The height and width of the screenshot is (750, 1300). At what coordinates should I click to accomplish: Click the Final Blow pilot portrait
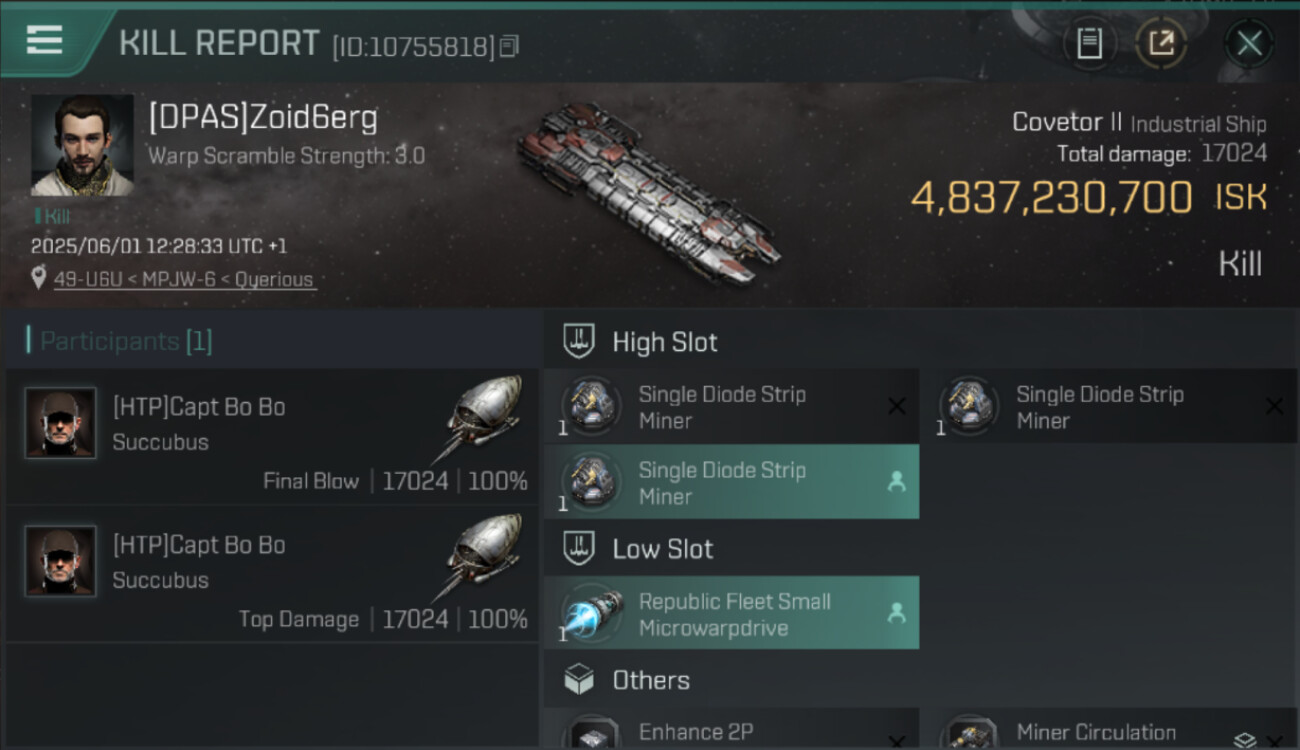[61, 423]
